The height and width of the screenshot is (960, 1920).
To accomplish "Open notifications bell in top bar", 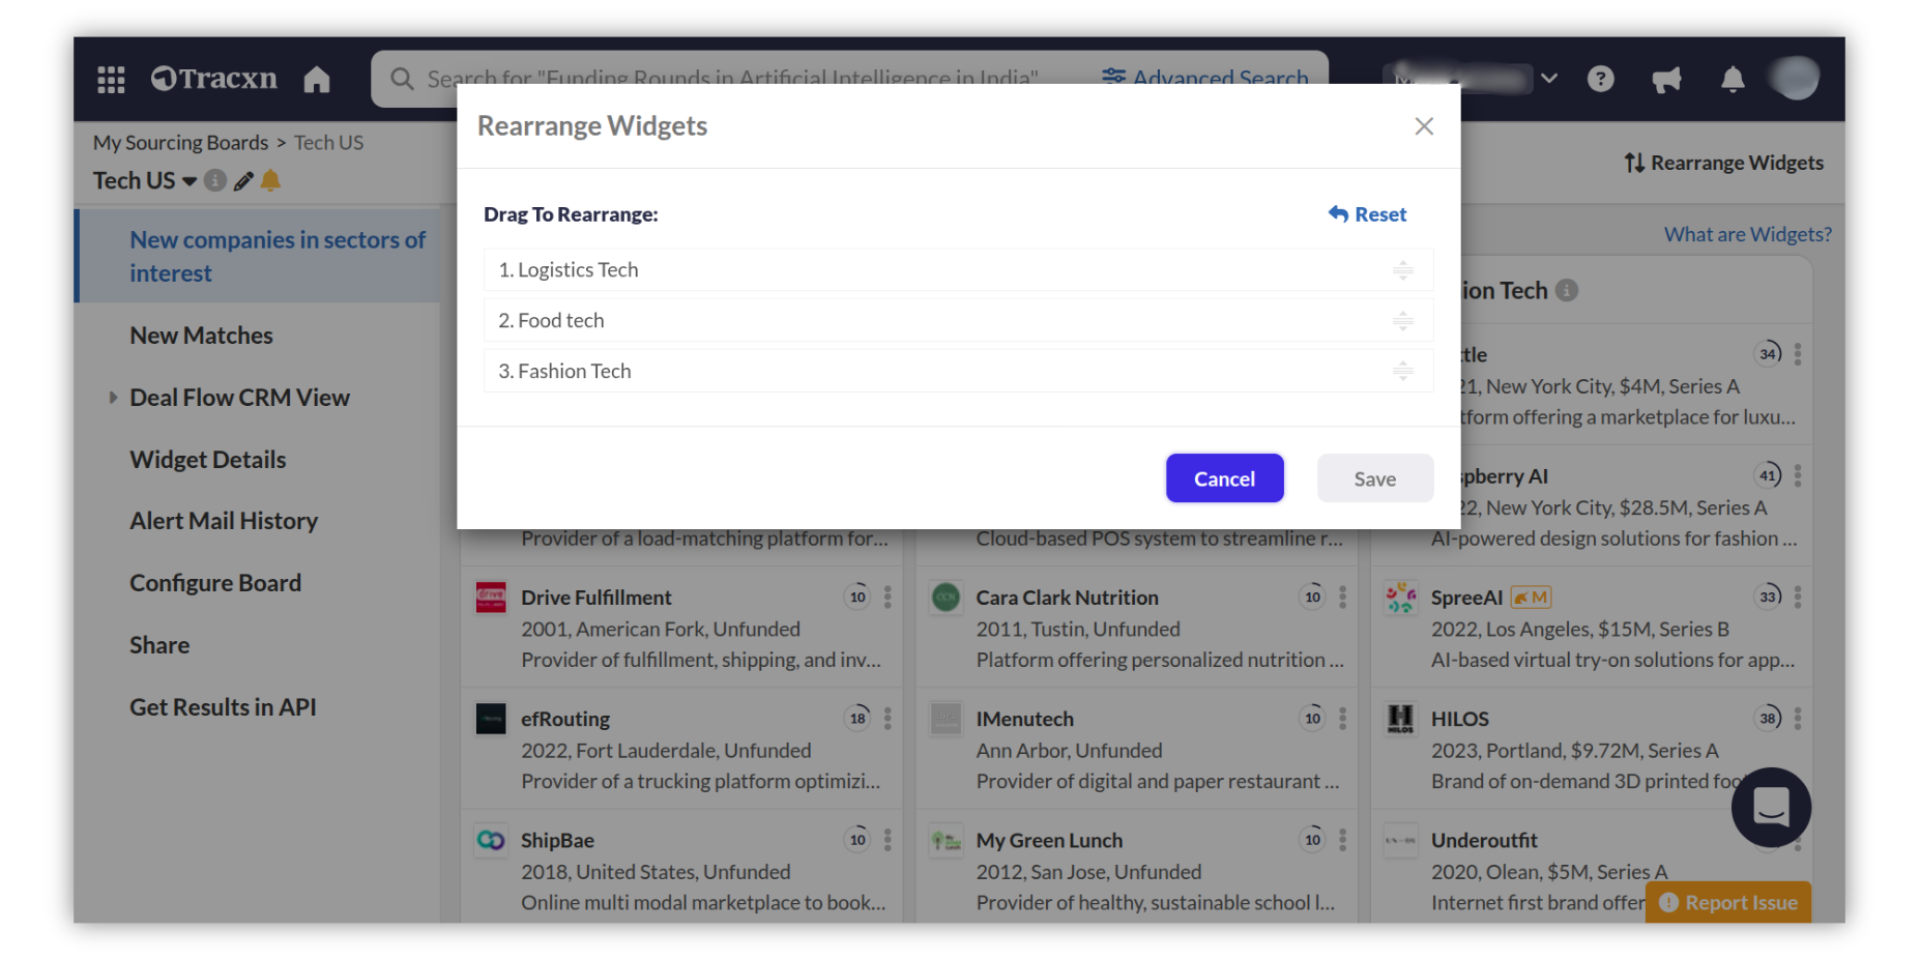I will (x=1732, y=79).
